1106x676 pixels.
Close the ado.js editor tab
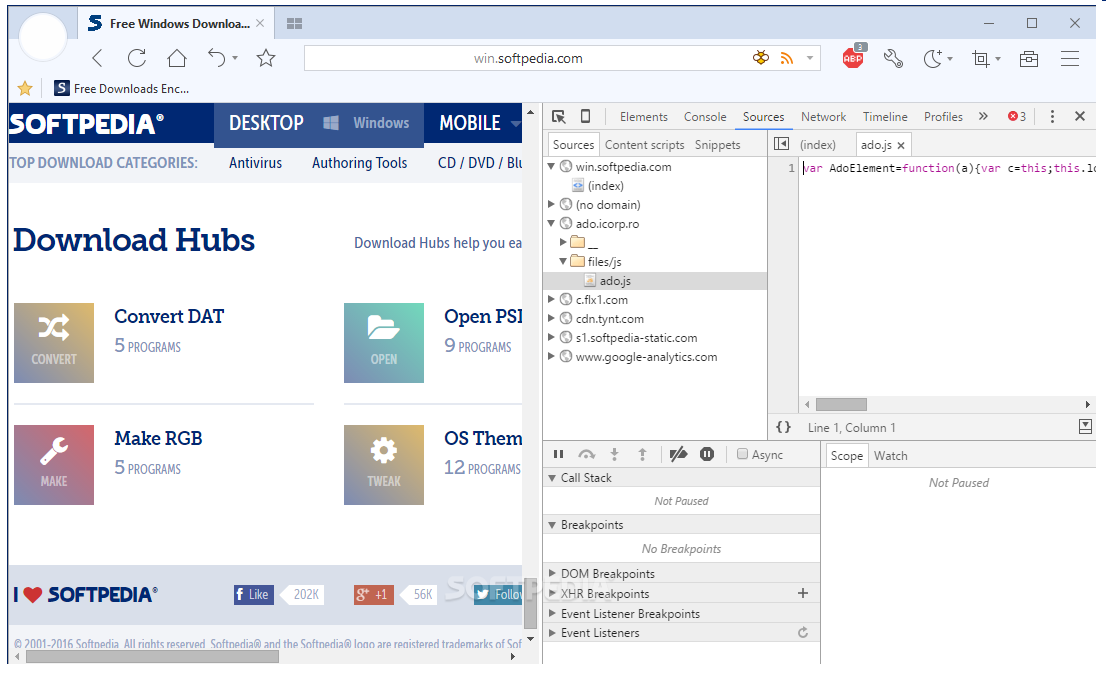(901, 145)
